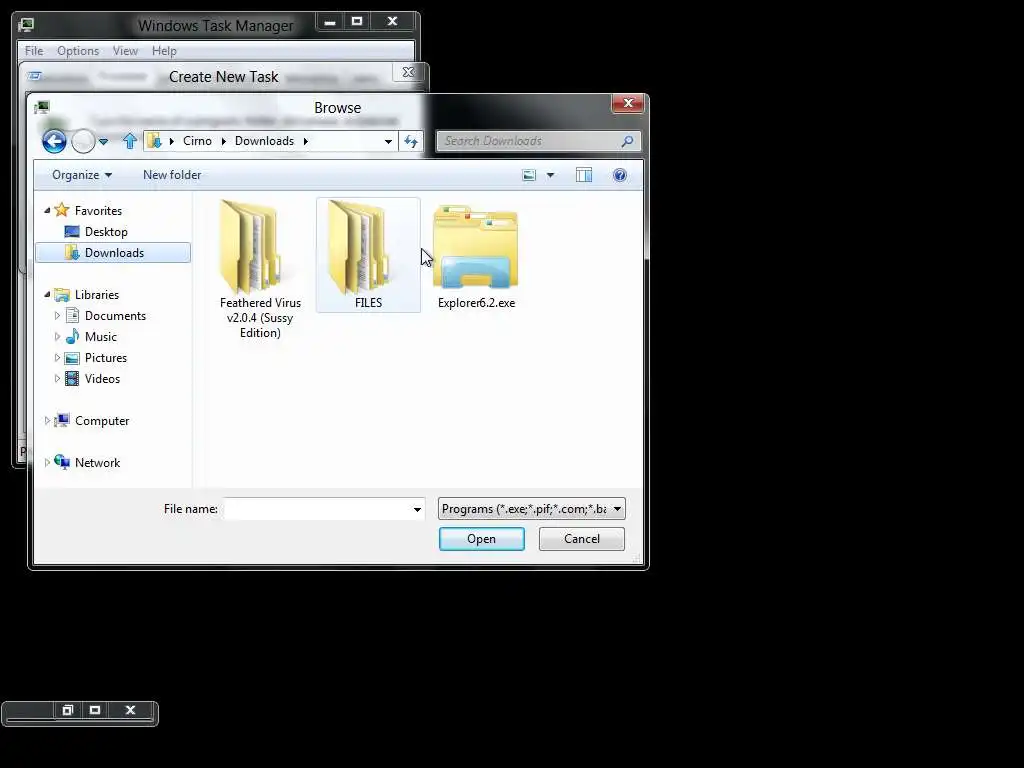Expand the Videos library
Screen dimensions: 1024x768
coord(57,379)
